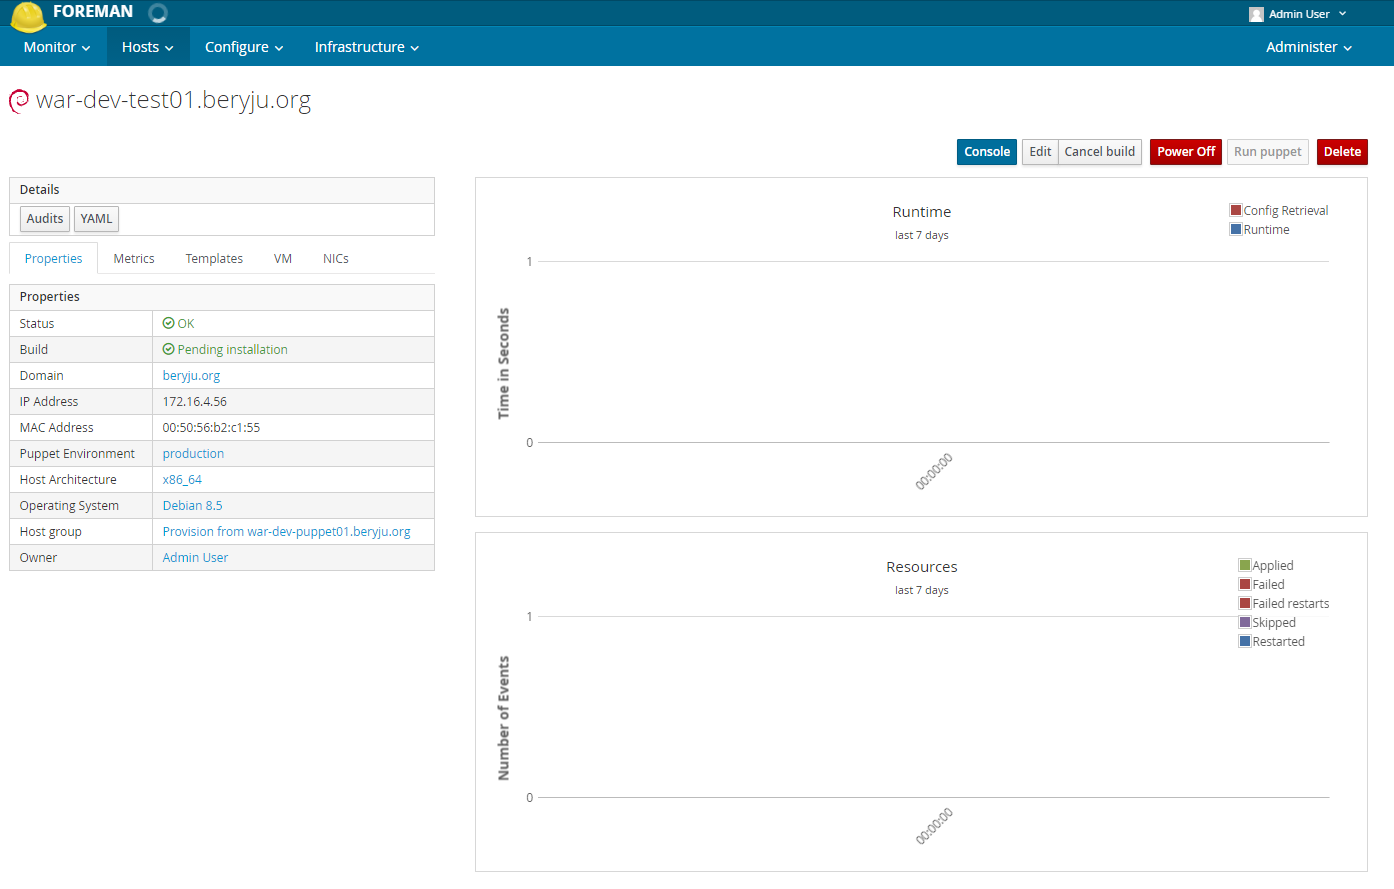Screen dimensions: 1394x889
Task: Open the host Console
Action: click(x=987, y=152)
